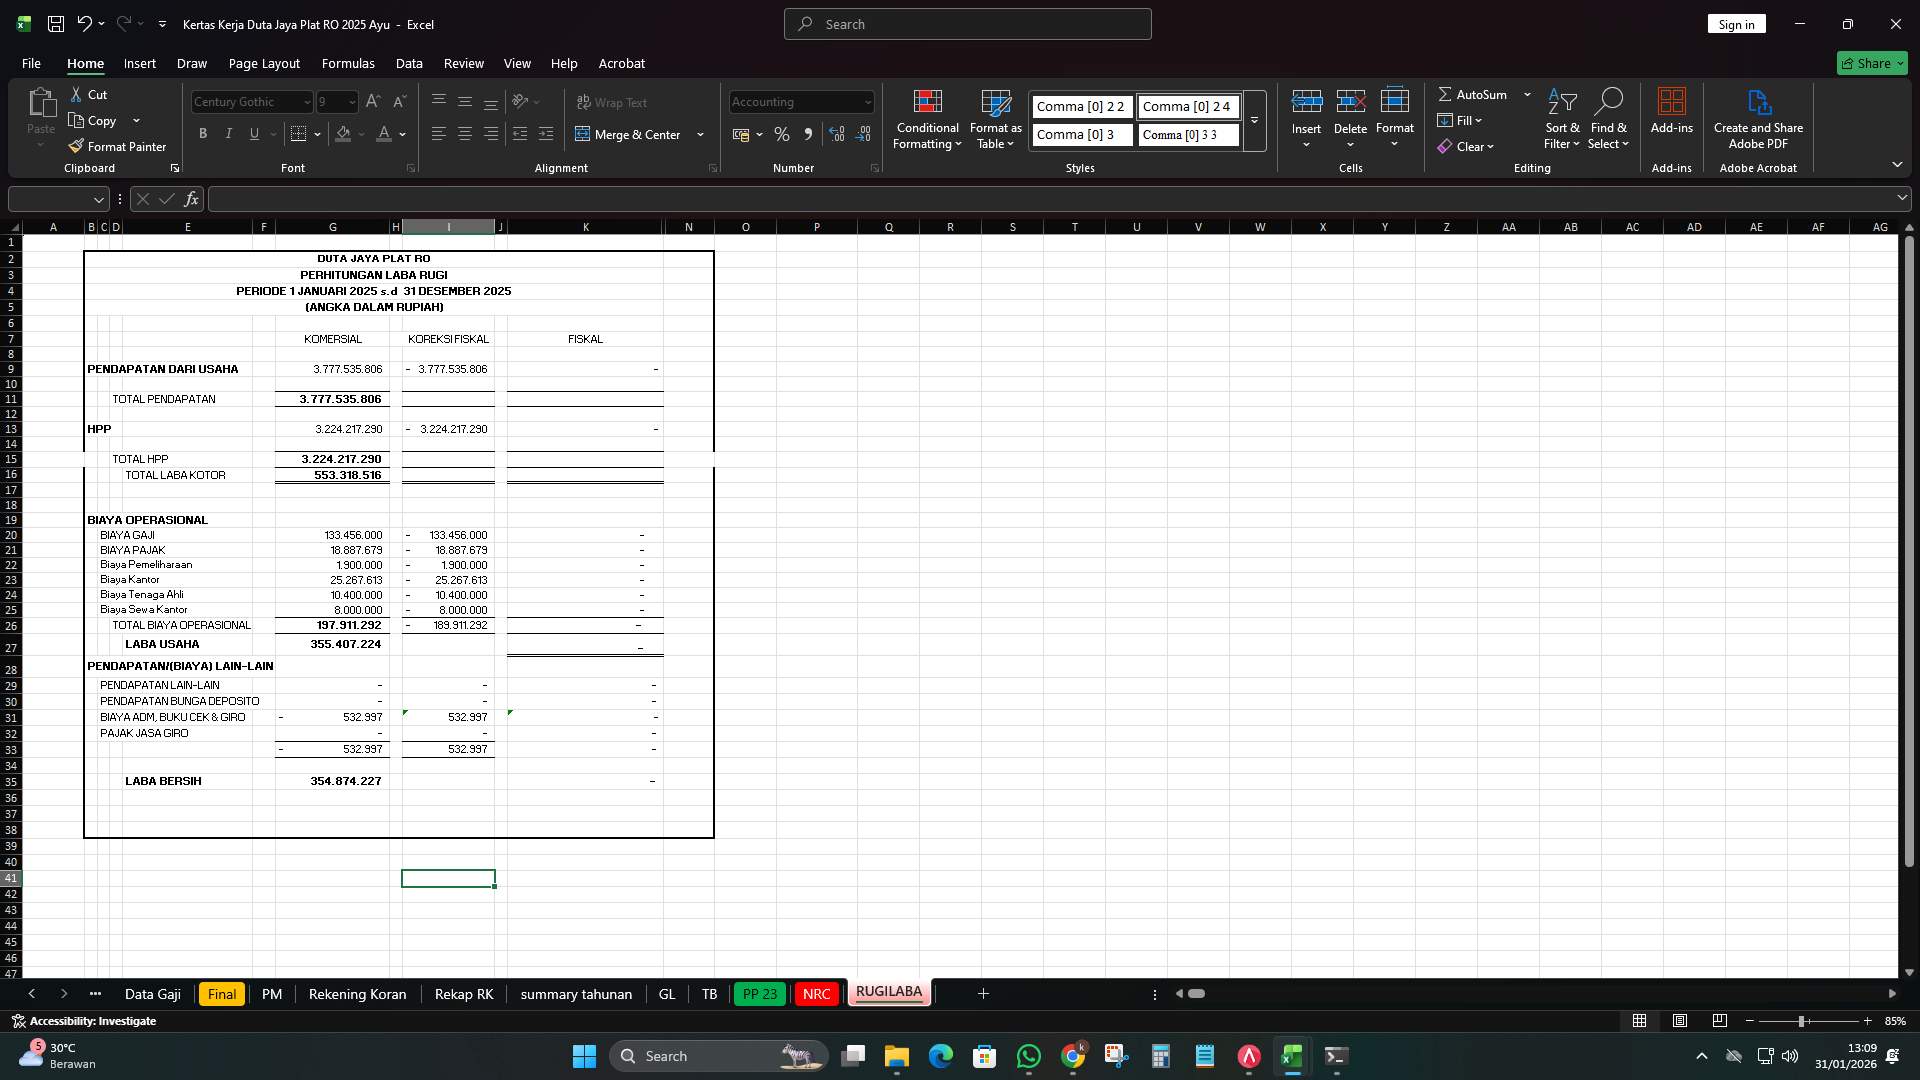Click Create and Share Adobe PDF
The width and height of the screenshot is (1920, 1080).
(1758, 120)
